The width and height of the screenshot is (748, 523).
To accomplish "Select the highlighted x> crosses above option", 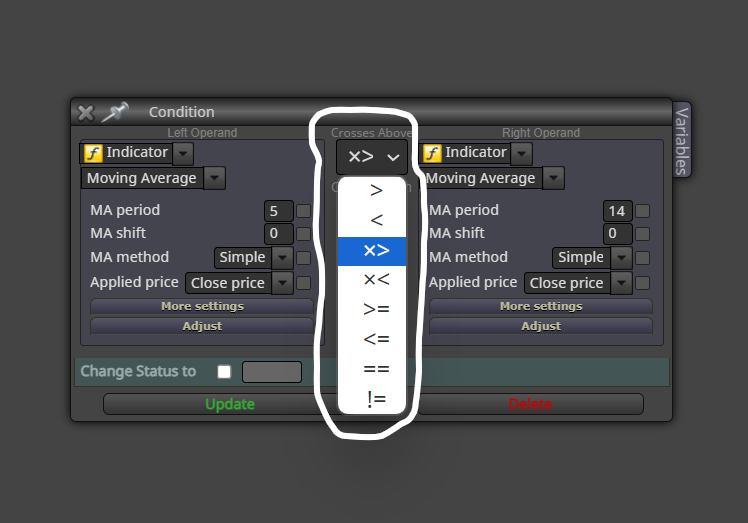I will point(372,251).
